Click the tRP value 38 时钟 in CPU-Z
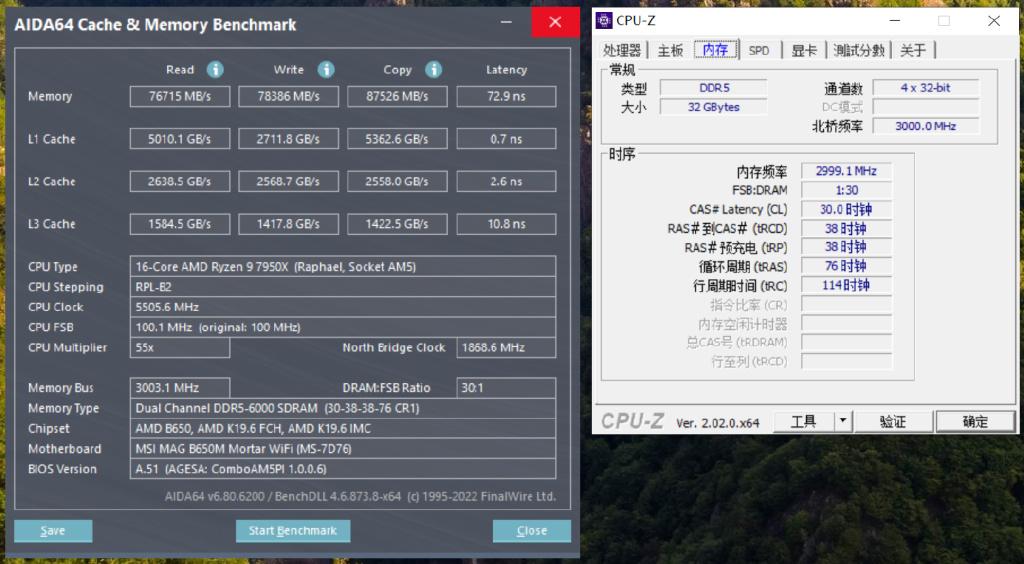 click(x=846, y=247)
